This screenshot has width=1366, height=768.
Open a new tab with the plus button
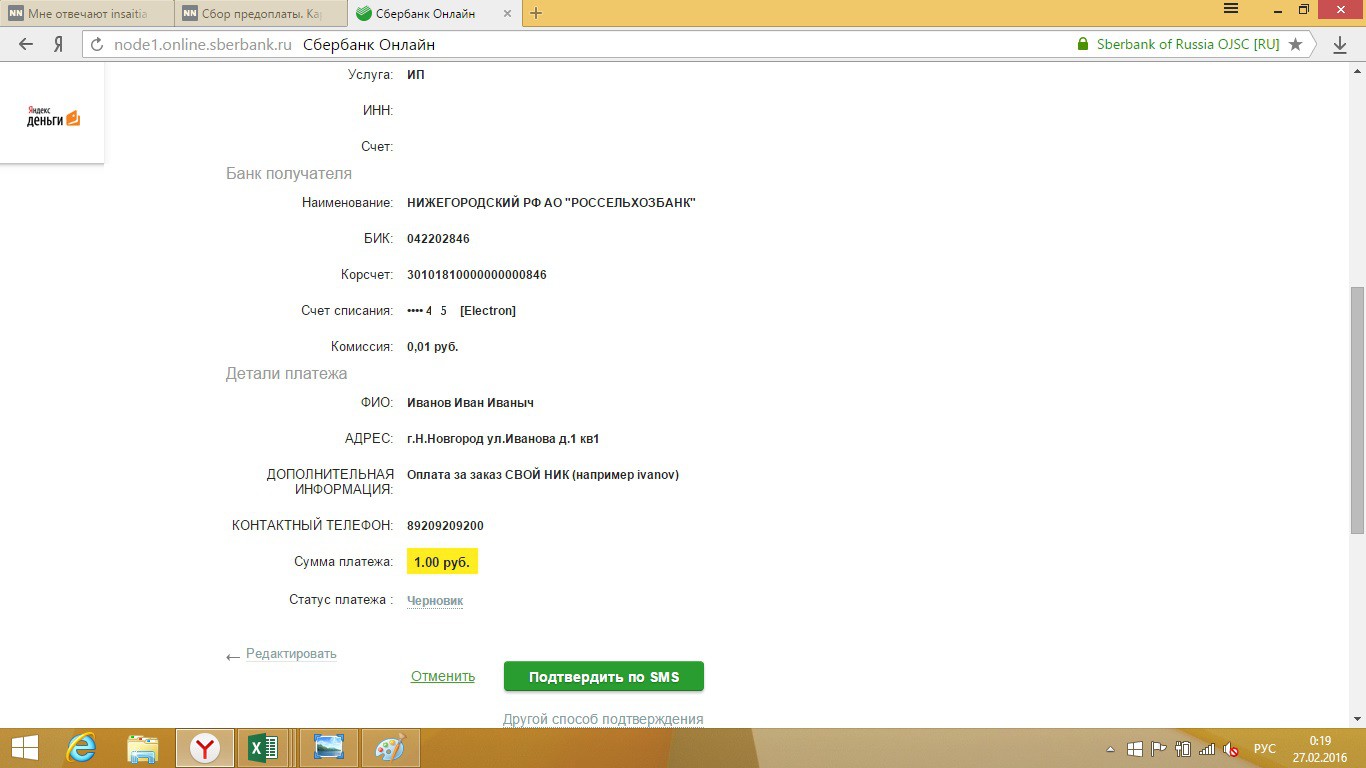[536, 13]
